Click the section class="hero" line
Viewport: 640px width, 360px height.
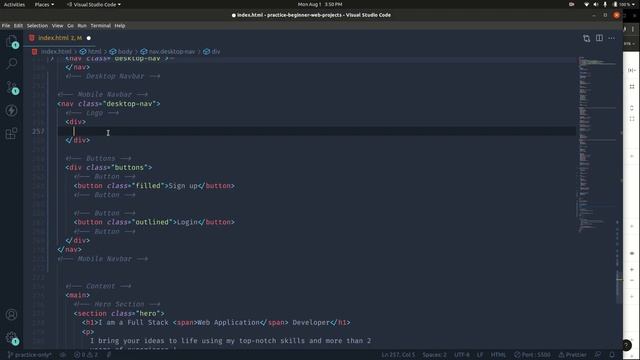pos(119,313)
